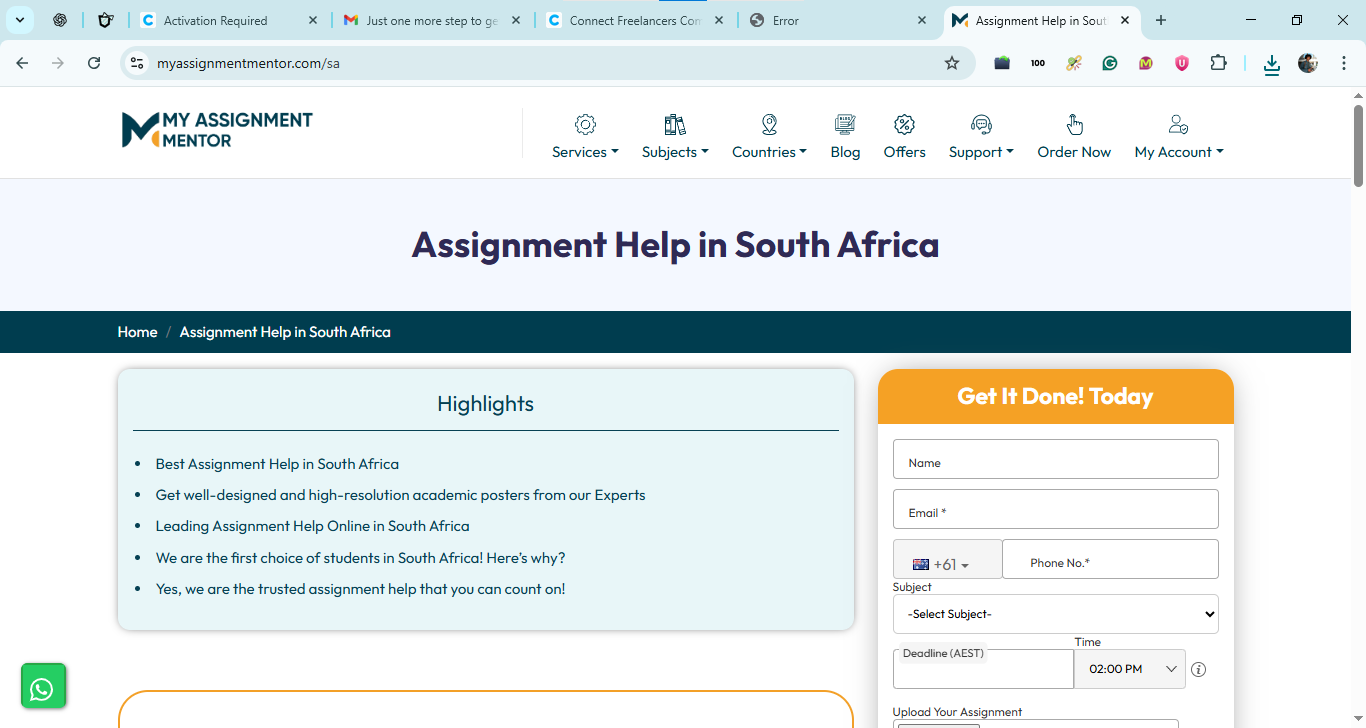Click the Offers nav link
The height and width of the screenshot is (728, 1366).
point(904,152)
